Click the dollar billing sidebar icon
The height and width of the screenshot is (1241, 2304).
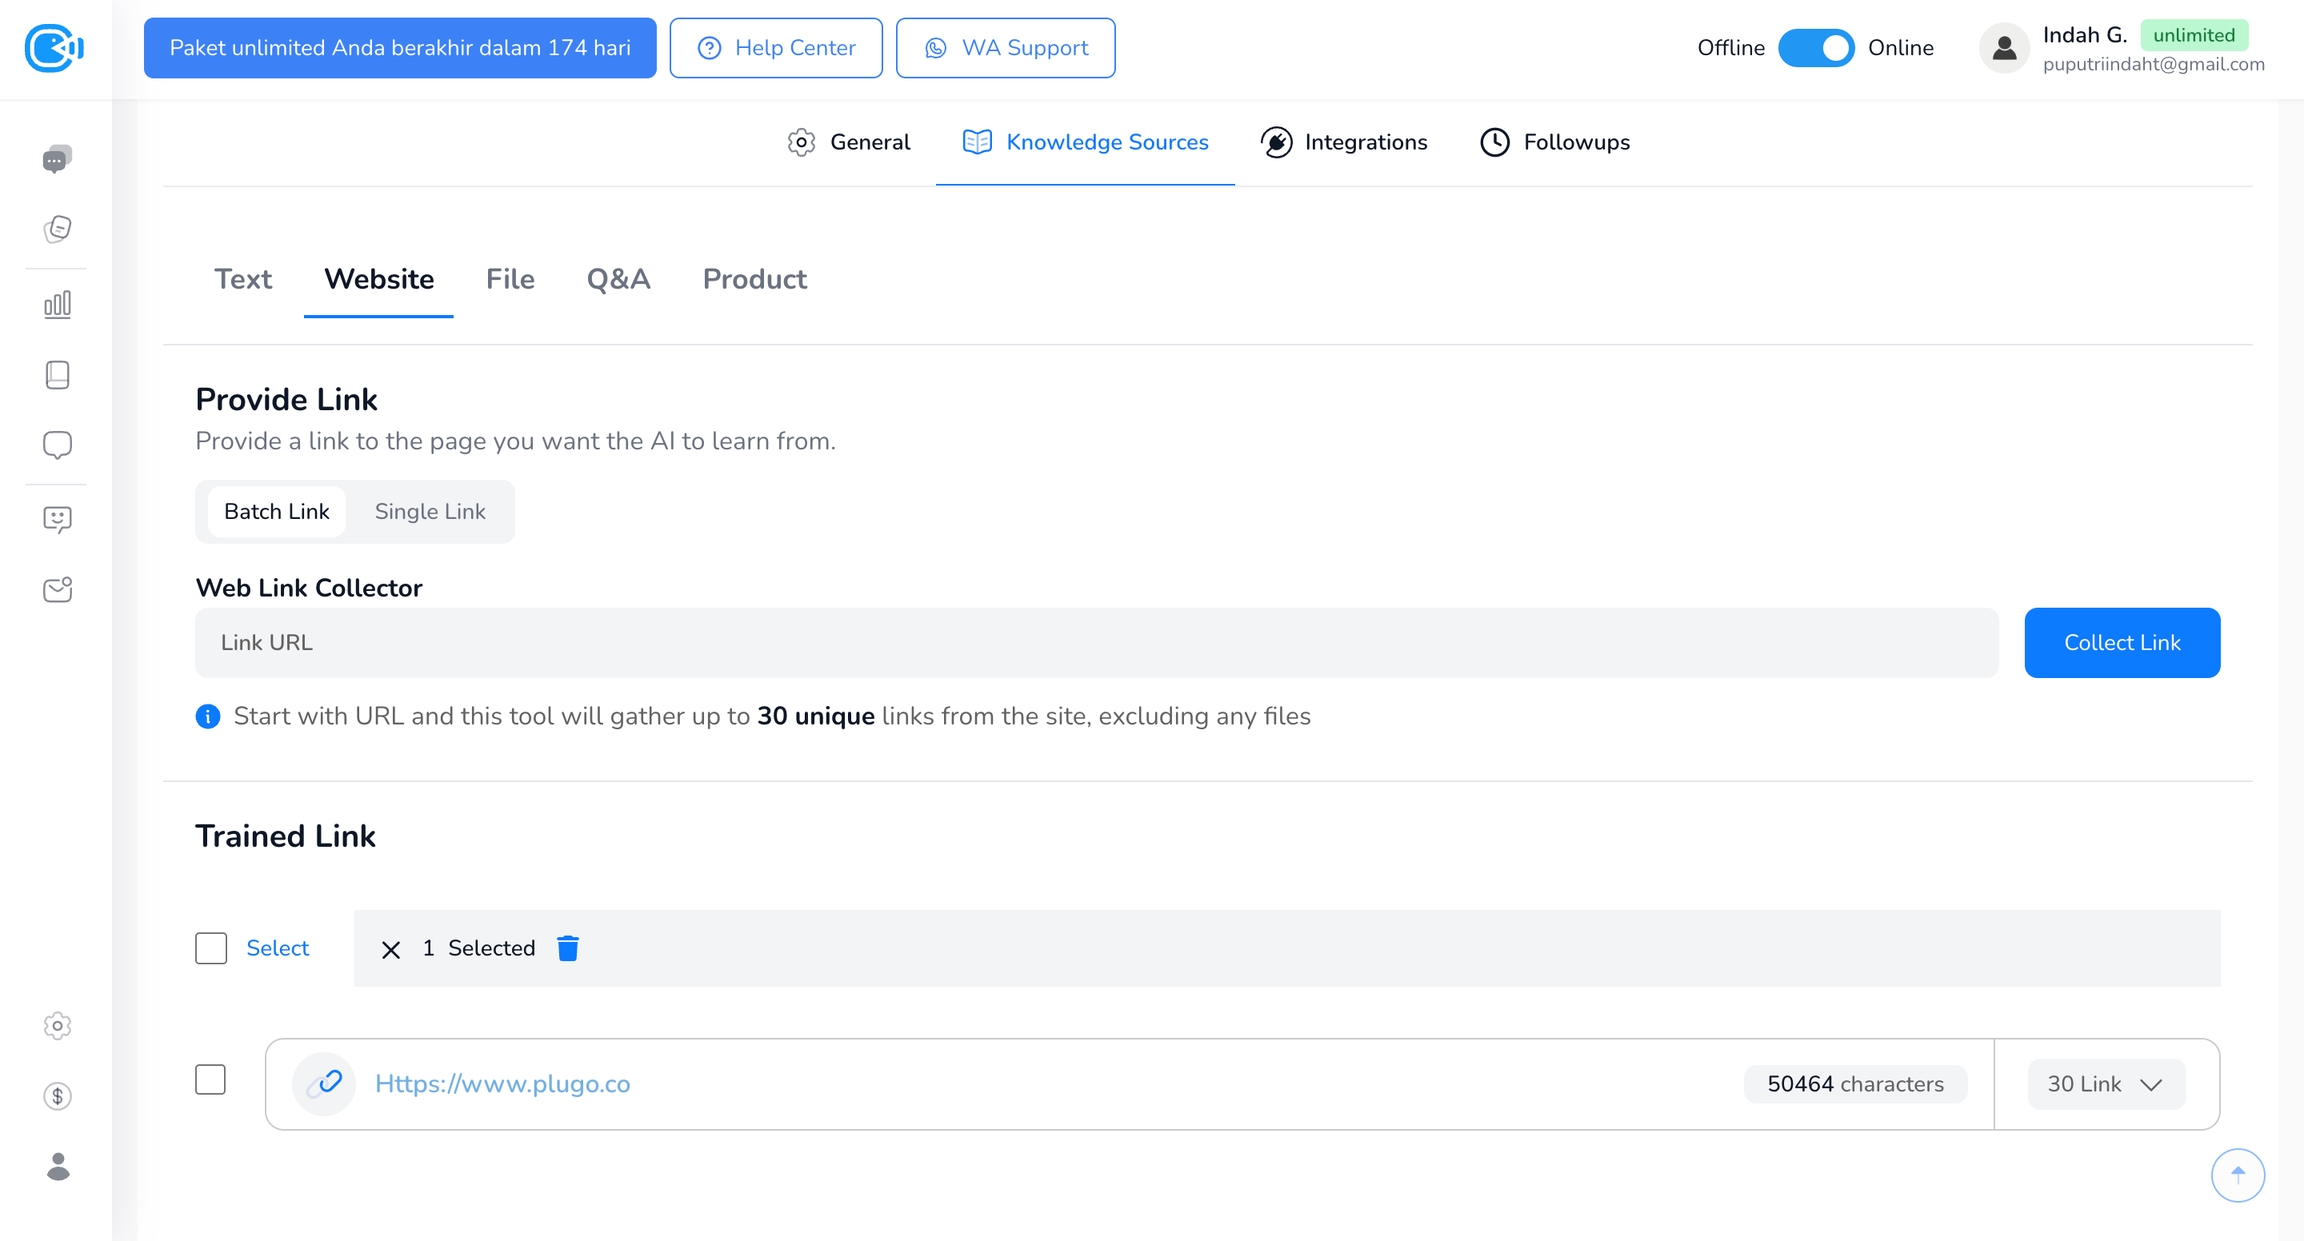pyautogui.click(x=57, y=1096)
